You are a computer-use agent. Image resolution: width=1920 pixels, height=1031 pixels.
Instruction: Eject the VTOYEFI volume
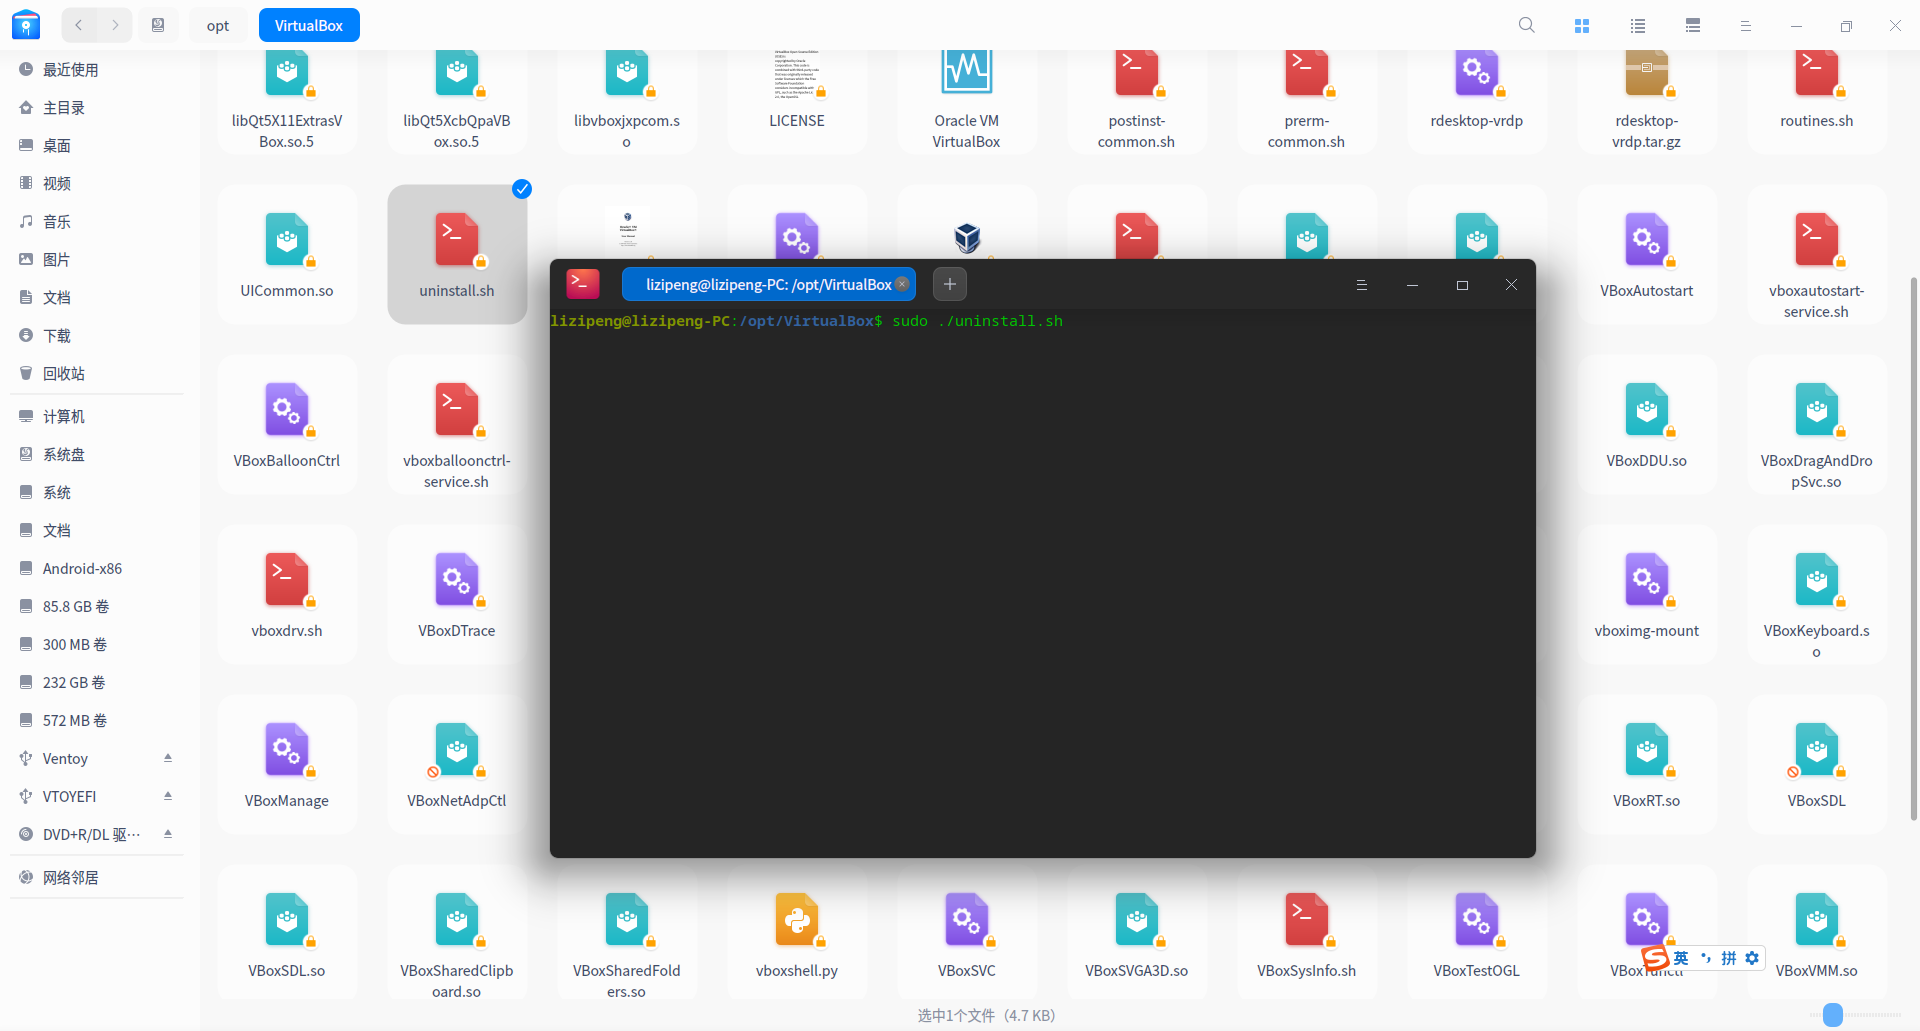[168, 795]
